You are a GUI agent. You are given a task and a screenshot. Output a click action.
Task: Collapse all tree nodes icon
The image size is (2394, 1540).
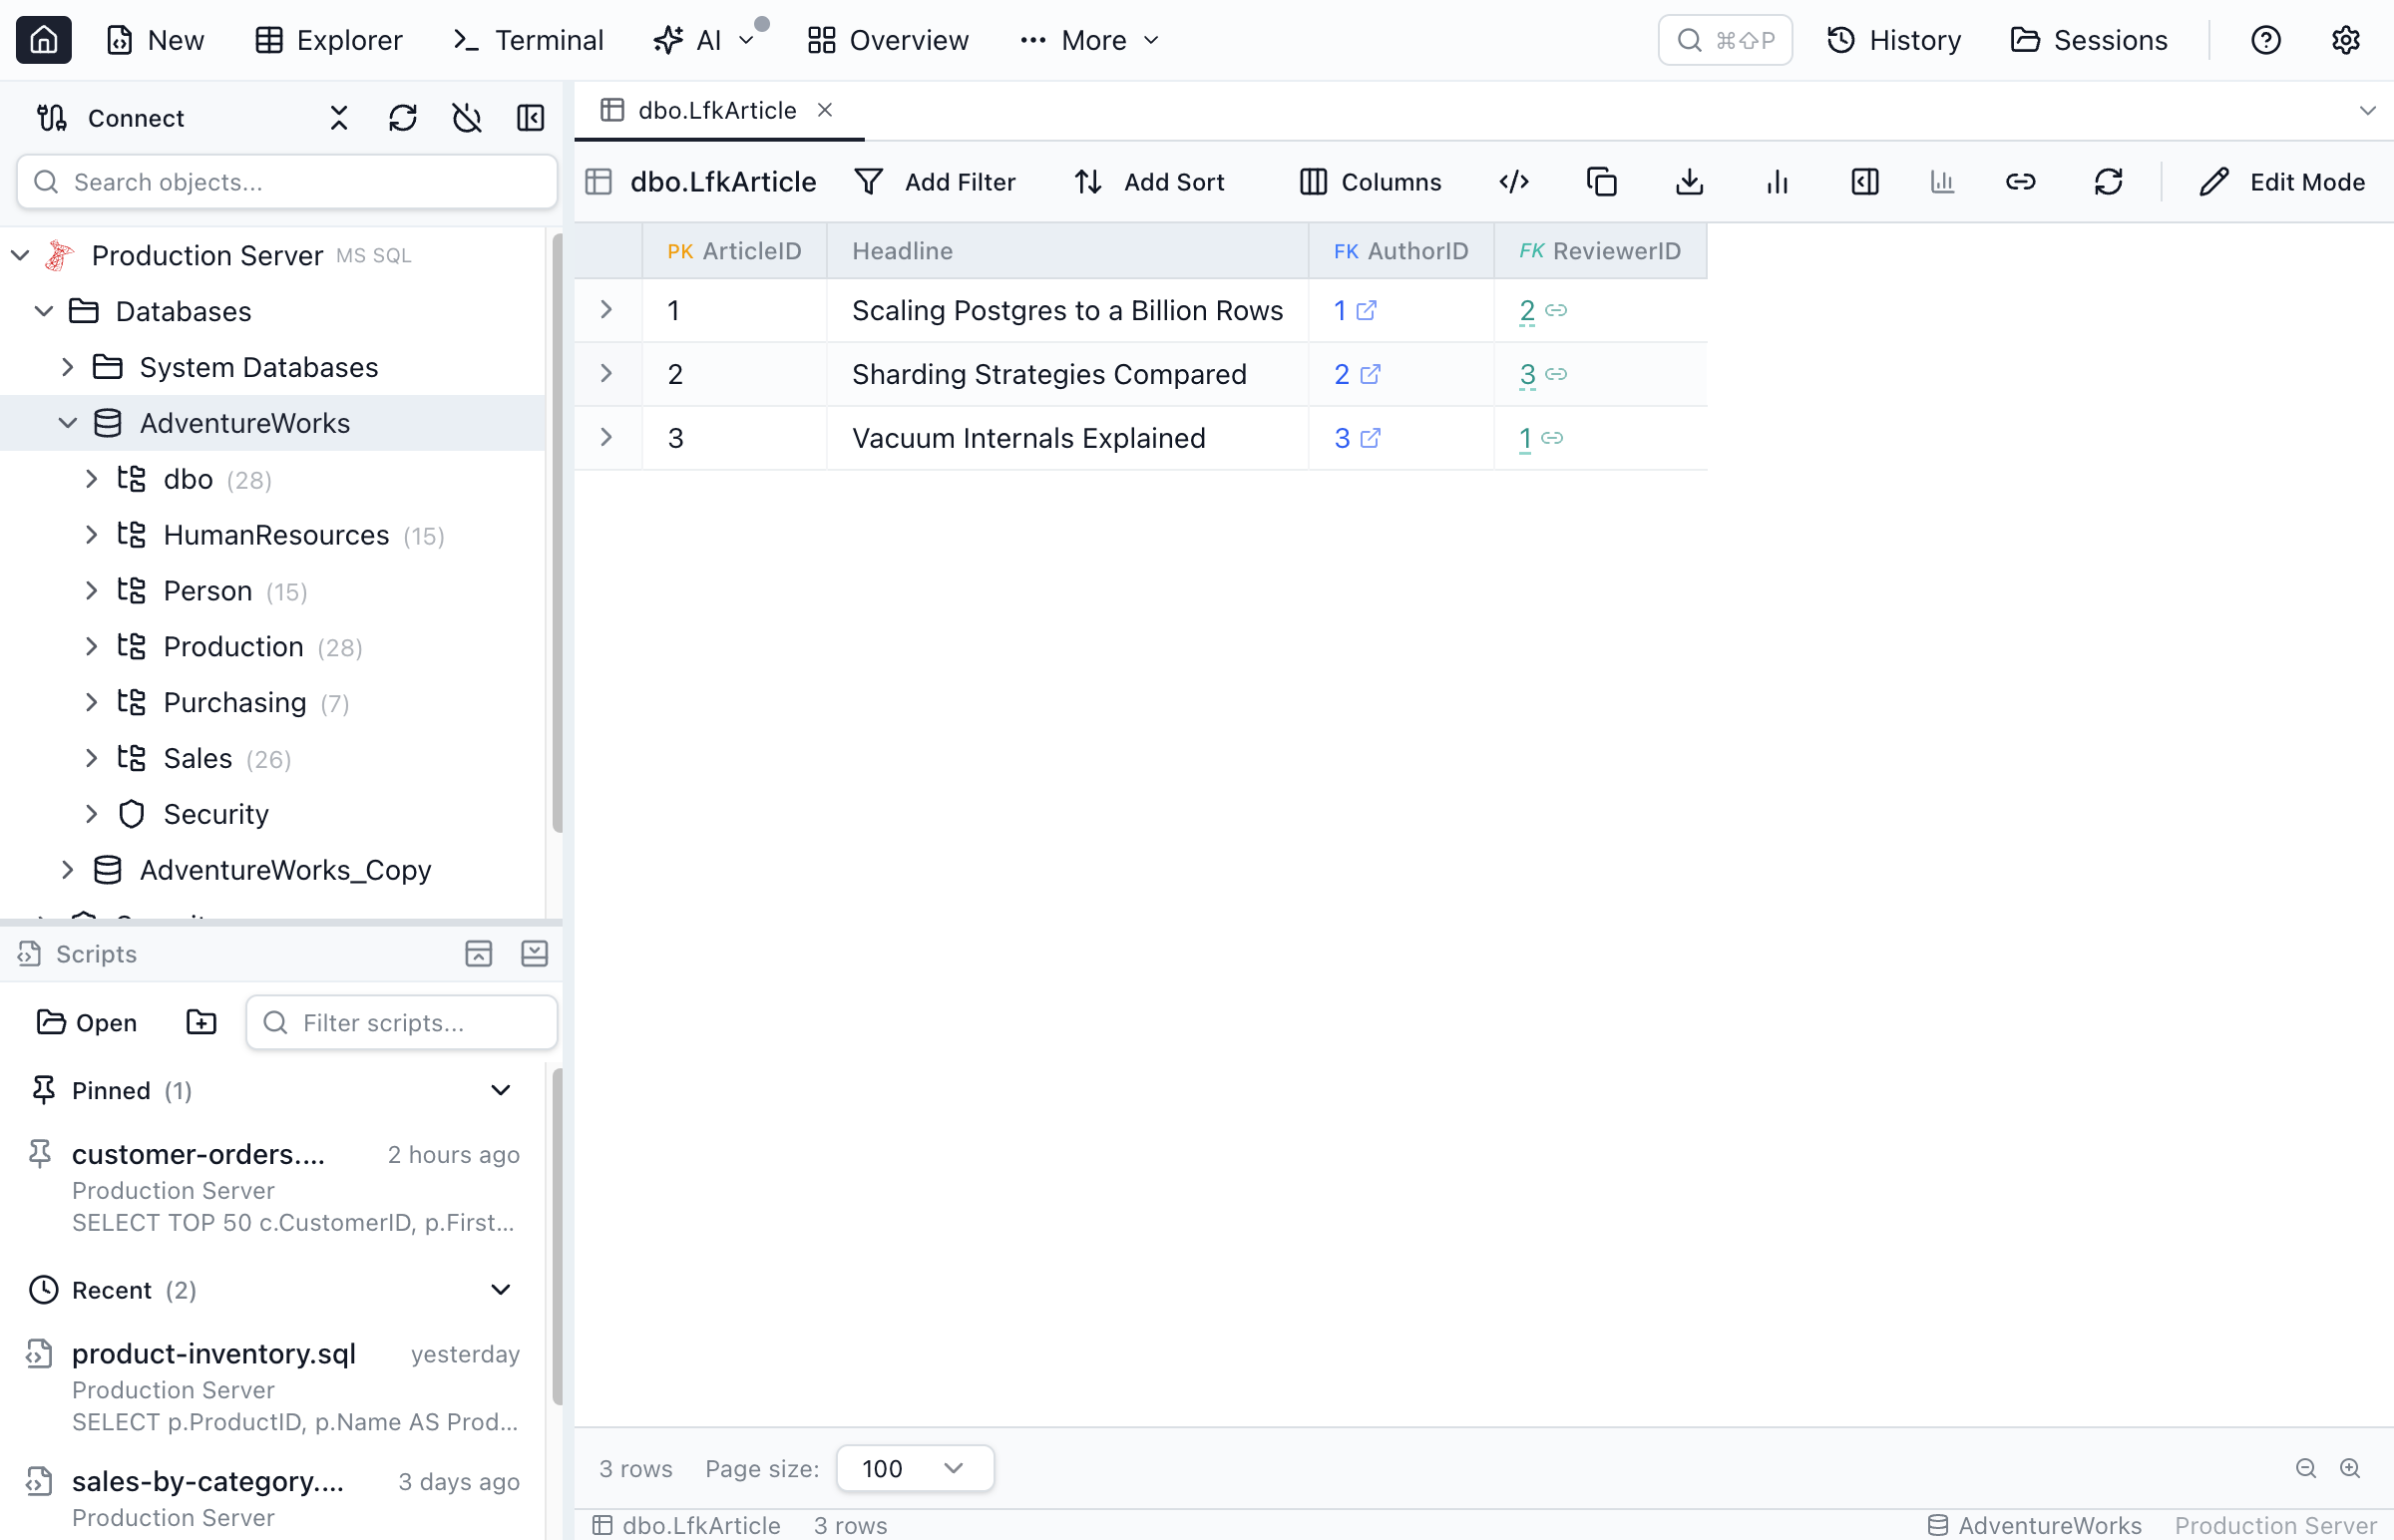[x=339, y=118]
